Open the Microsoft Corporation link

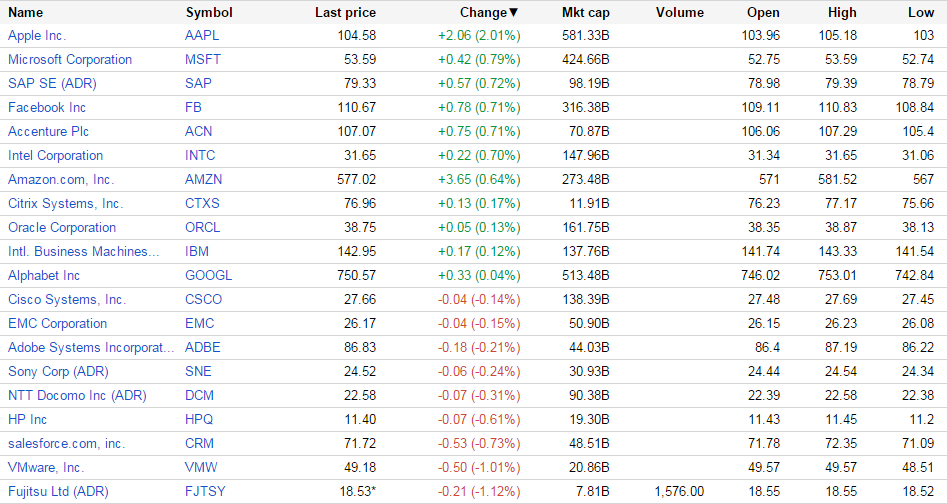[70, 59]
